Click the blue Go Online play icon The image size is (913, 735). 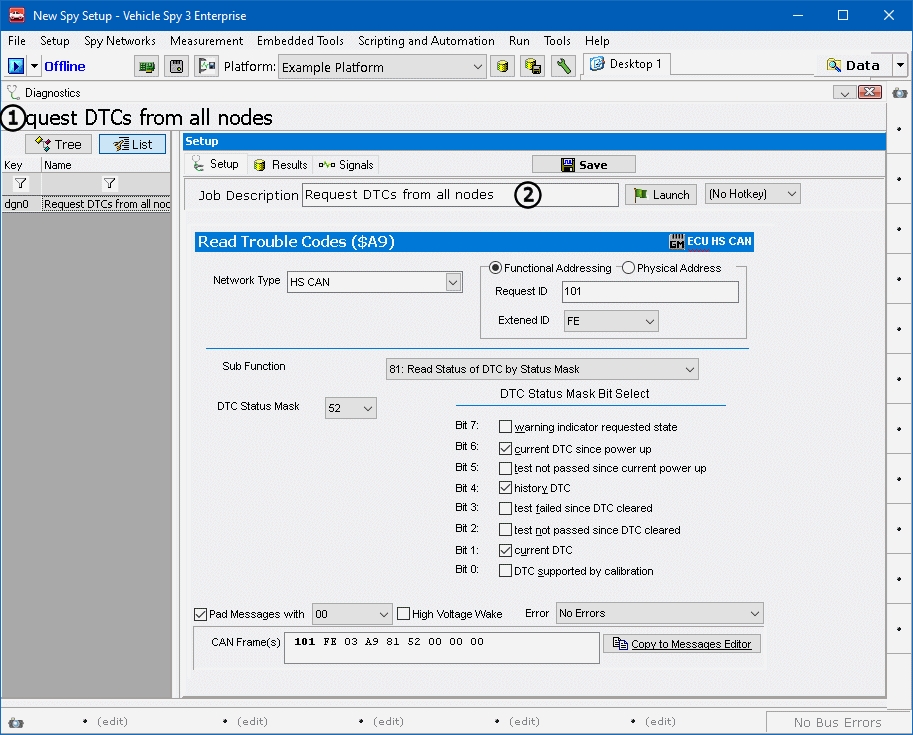tap(16, 66)
